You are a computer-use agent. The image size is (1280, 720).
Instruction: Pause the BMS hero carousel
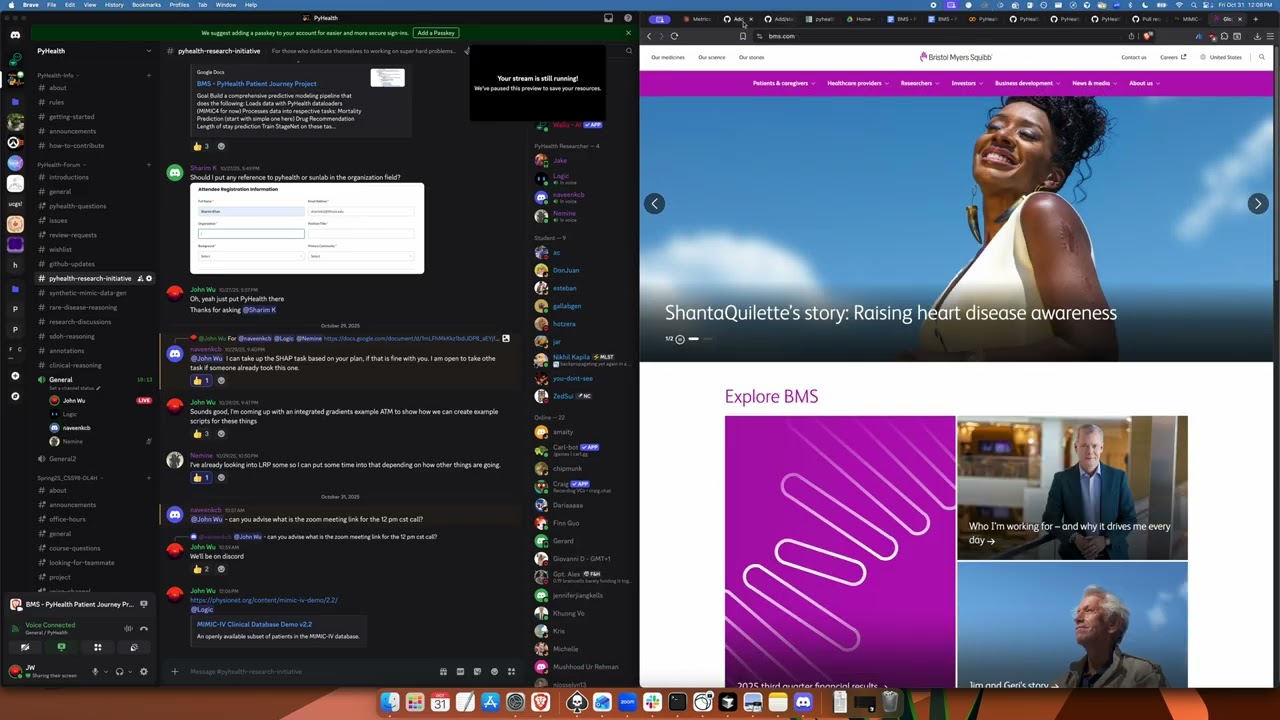(x=680, y=339)
